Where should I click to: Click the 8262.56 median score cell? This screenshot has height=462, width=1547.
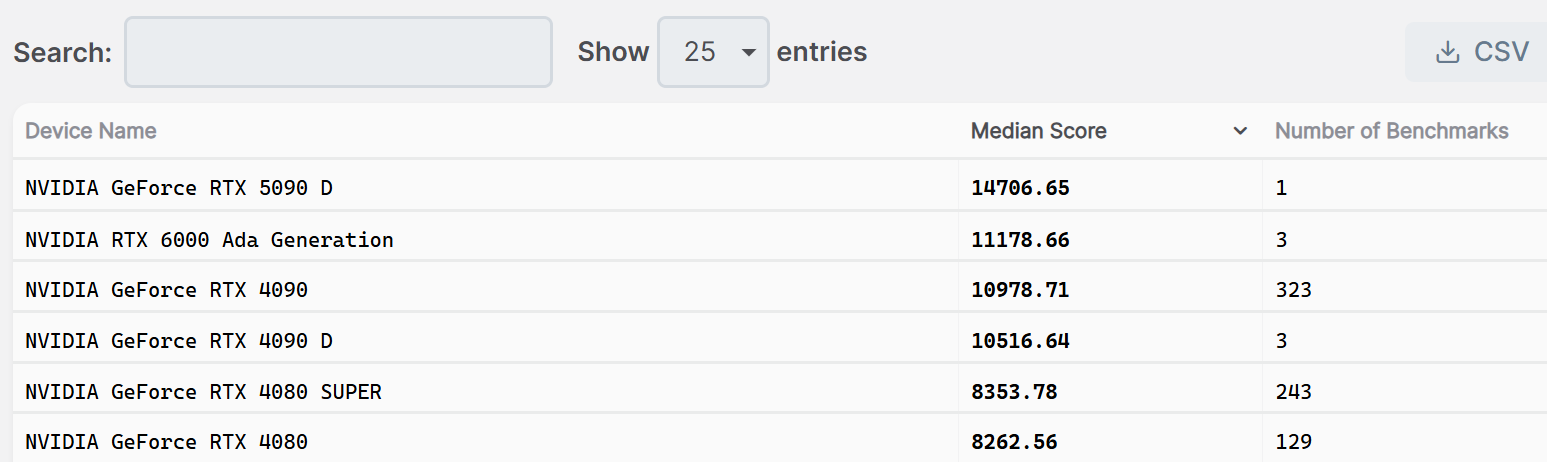(1014, 441)
